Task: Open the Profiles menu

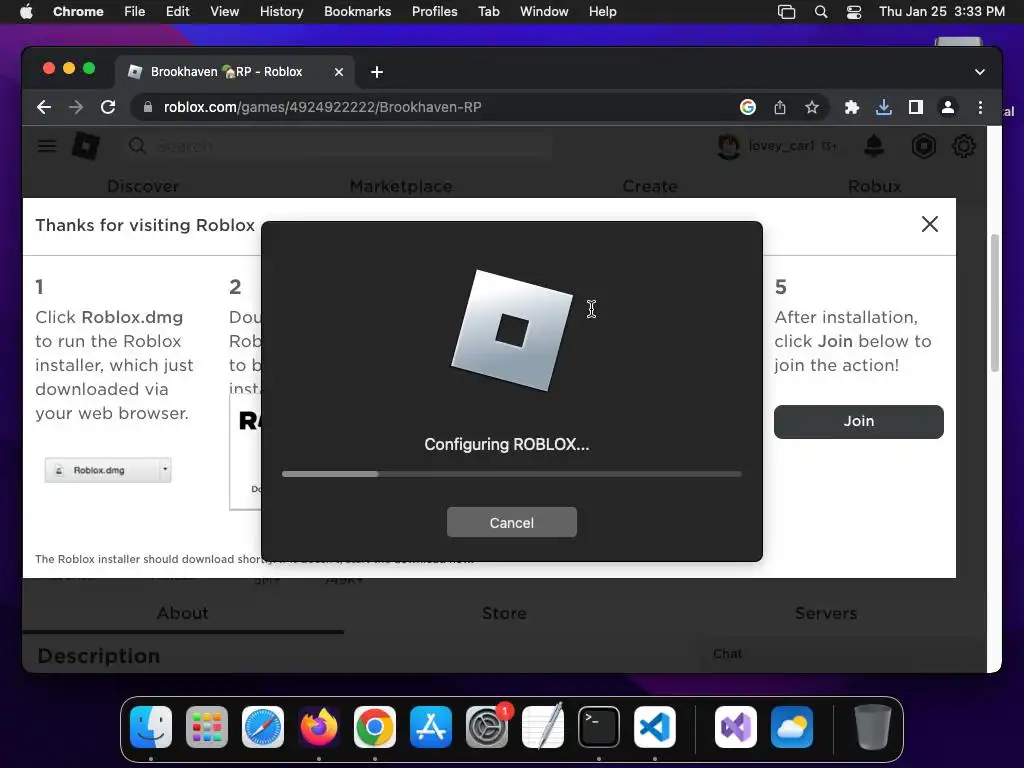Action: tap(434, 12)
